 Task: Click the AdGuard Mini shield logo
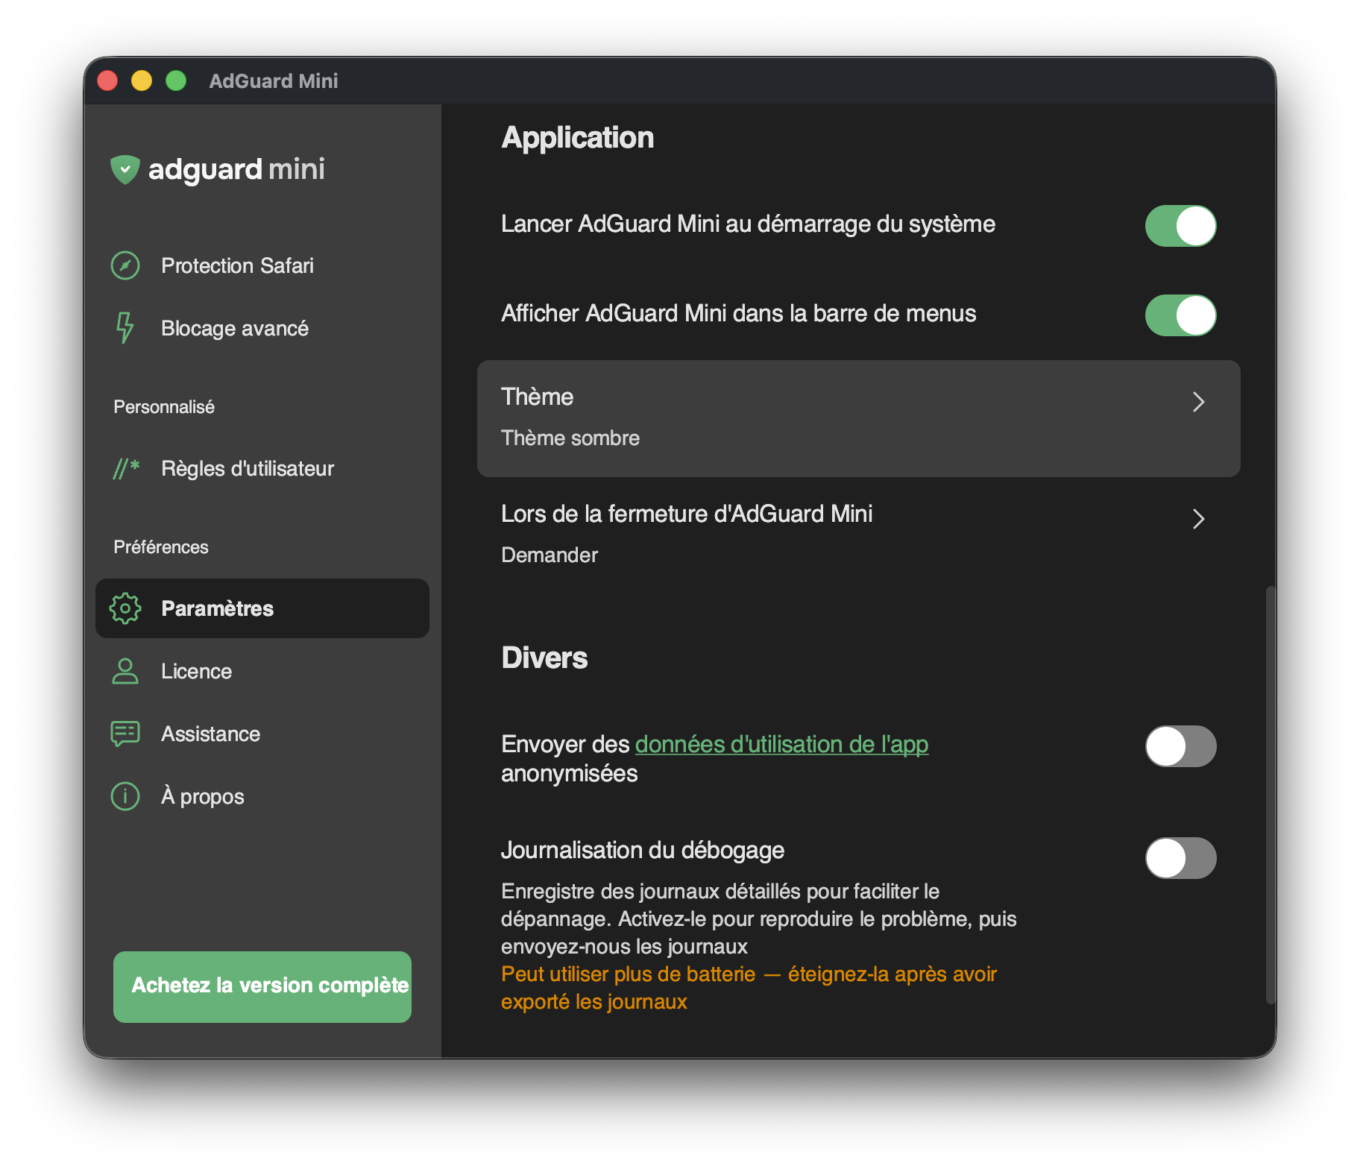click(x=124, y=169)
